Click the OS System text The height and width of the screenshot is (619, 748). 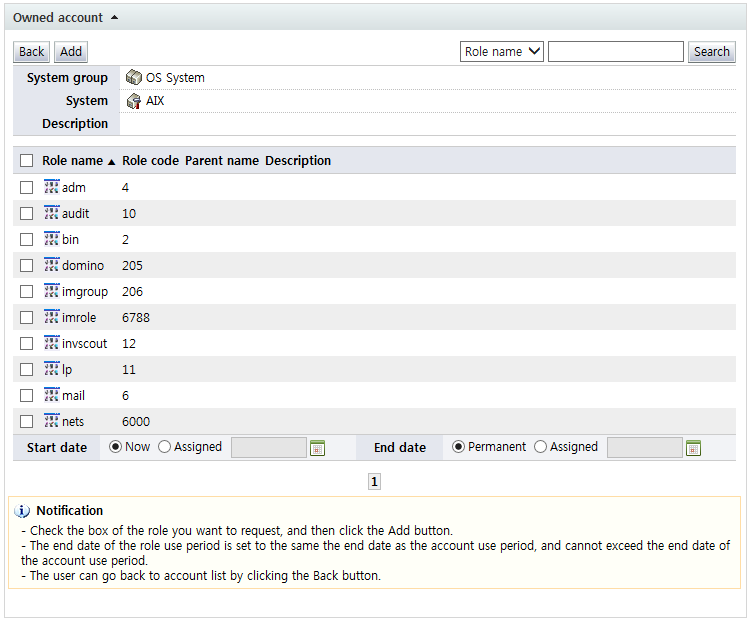coord(175,78)
